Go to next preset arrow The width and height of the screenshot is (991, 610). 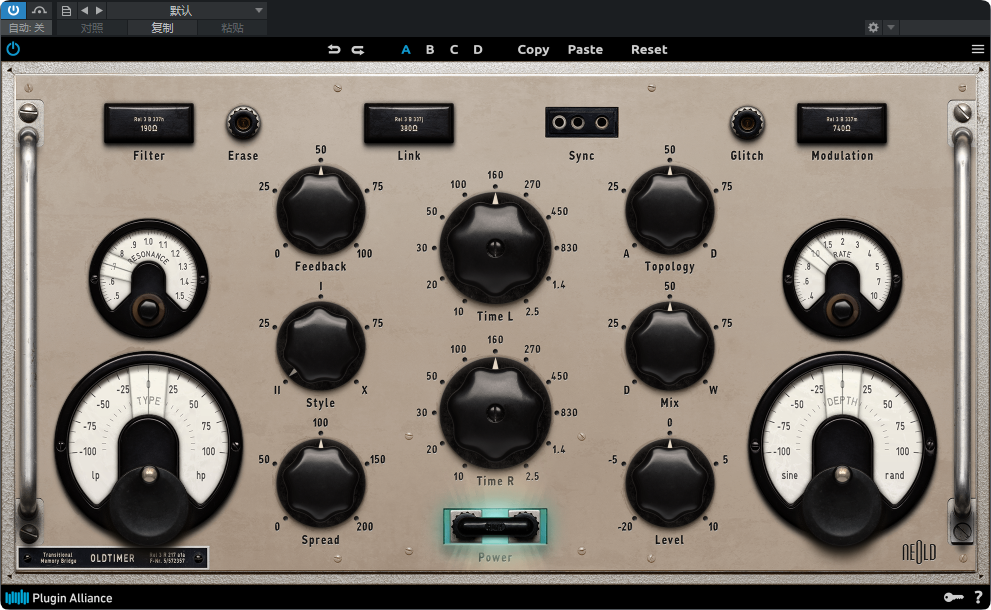99,11
